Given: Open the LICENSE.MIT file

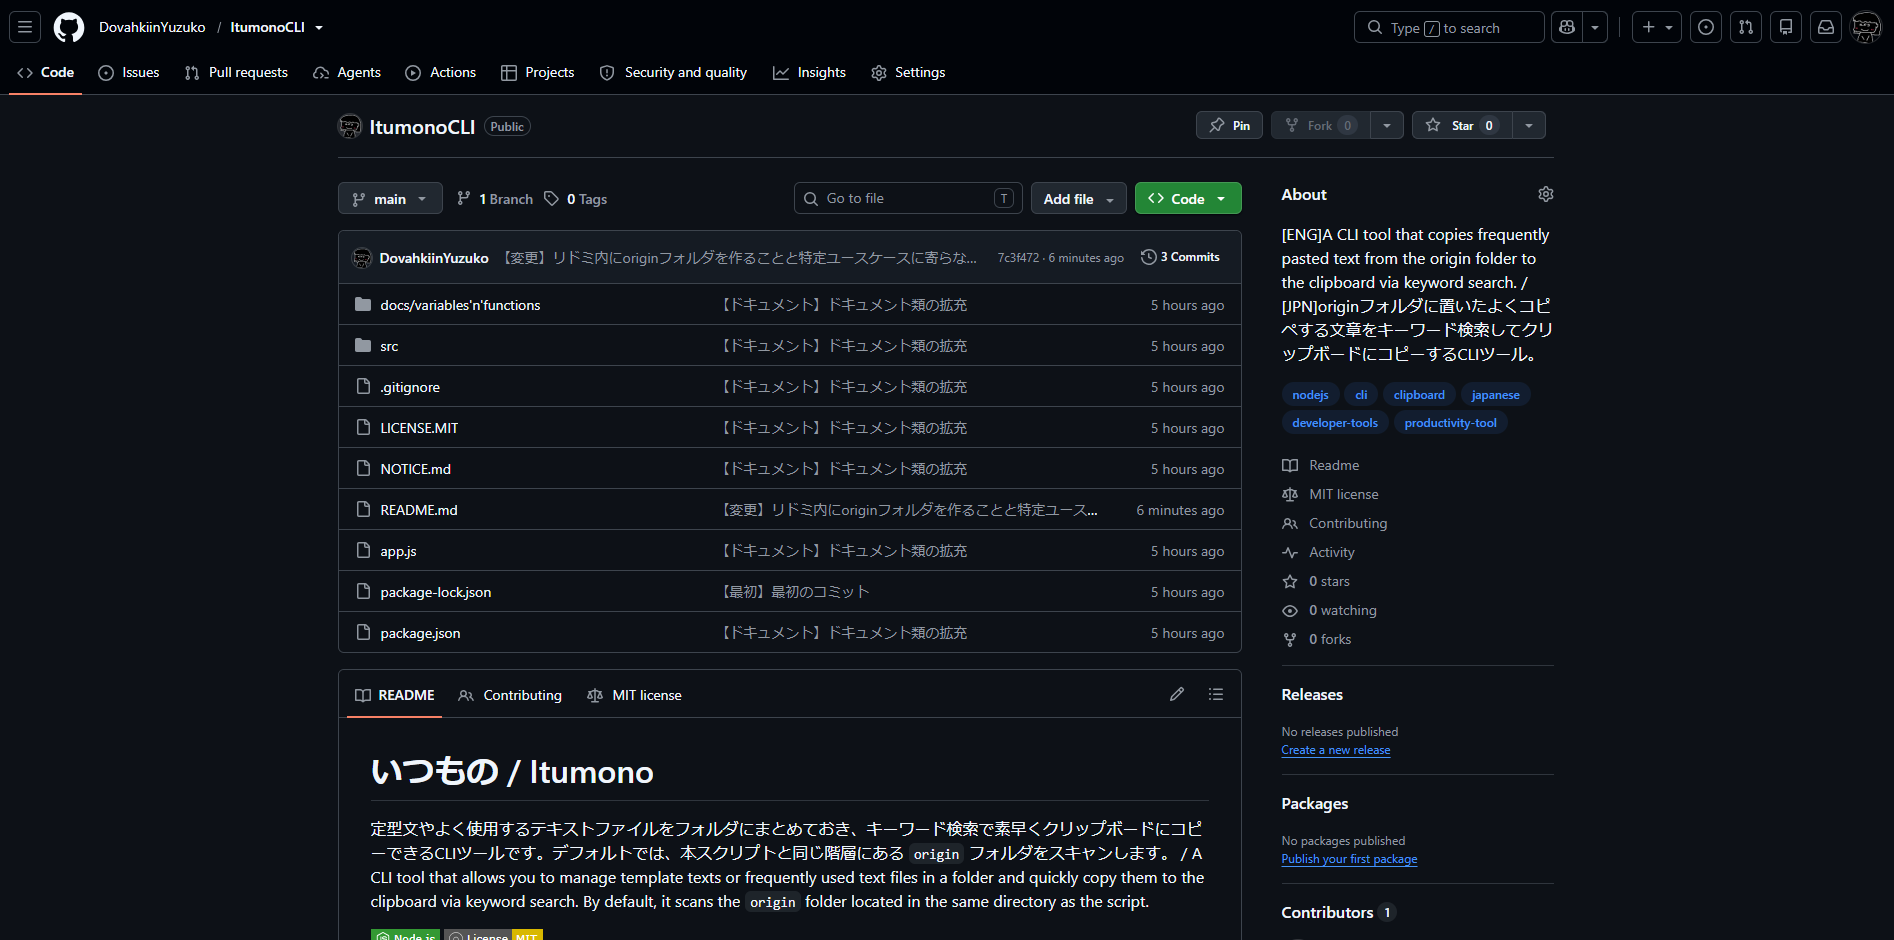Looking at the screenshot, I should [x=419, y=428].
